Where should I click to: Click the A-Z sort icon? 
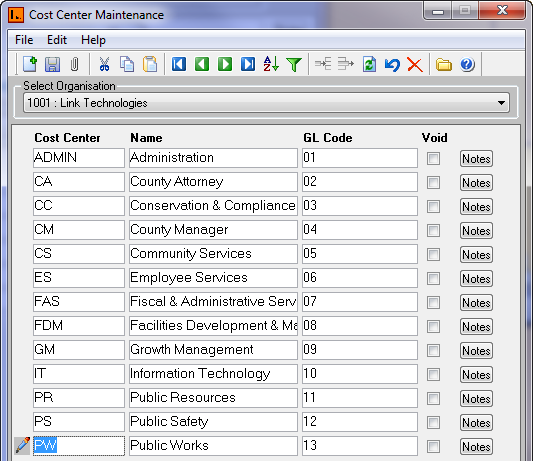point(271,64)
